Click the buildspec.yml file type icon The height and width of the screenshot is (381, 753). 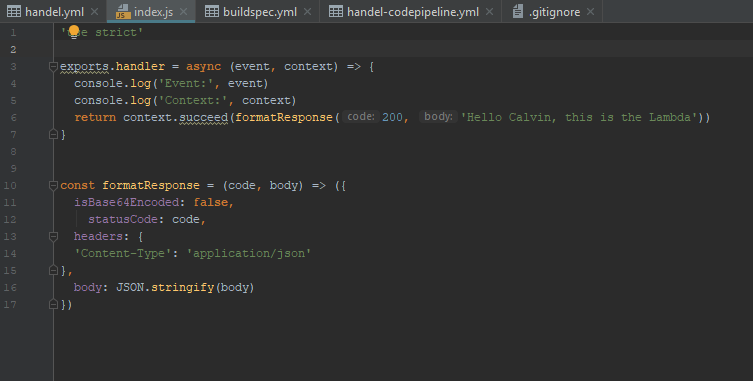pyautogui.click(x=212, y=12)
